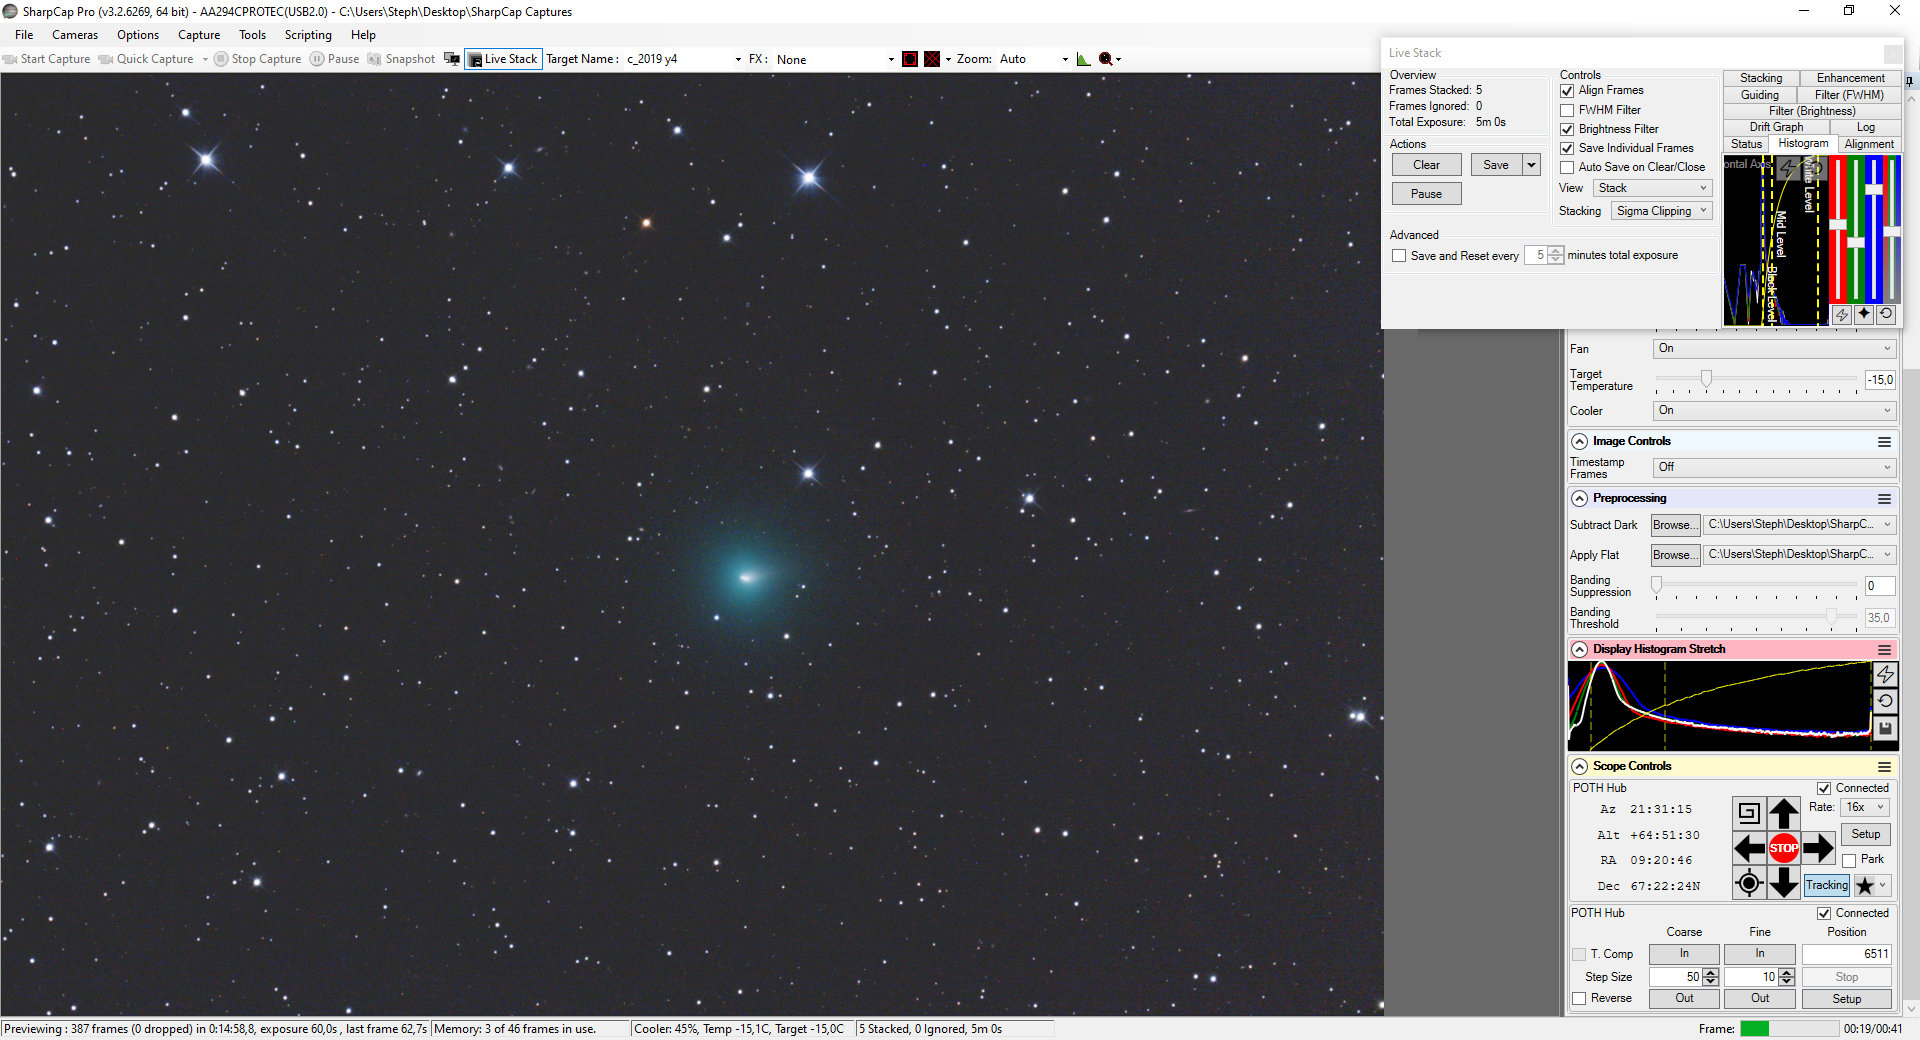Screen dimensions: 1920x1040
Task: Switch to the Enhancement tab
Action: pos(1850,78)
